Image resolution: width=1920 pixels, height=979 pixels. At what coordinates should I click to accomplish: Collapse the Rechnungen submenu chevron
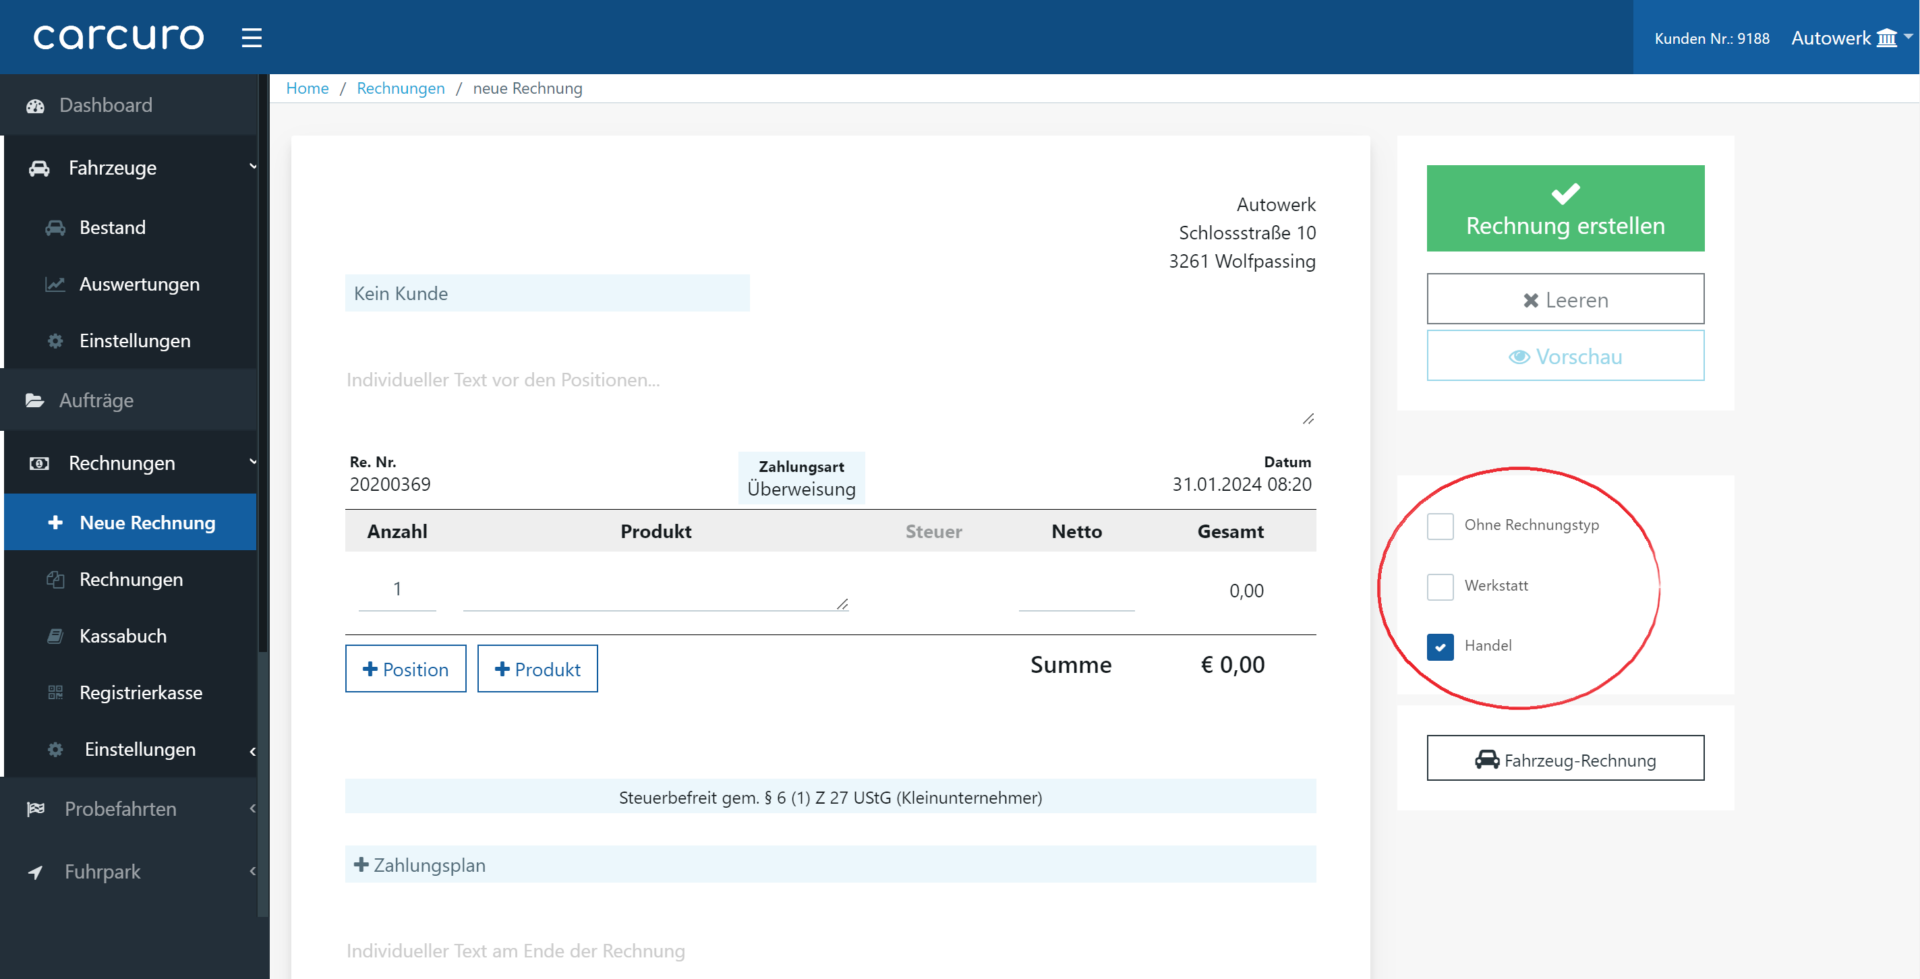tap(252, 462)
